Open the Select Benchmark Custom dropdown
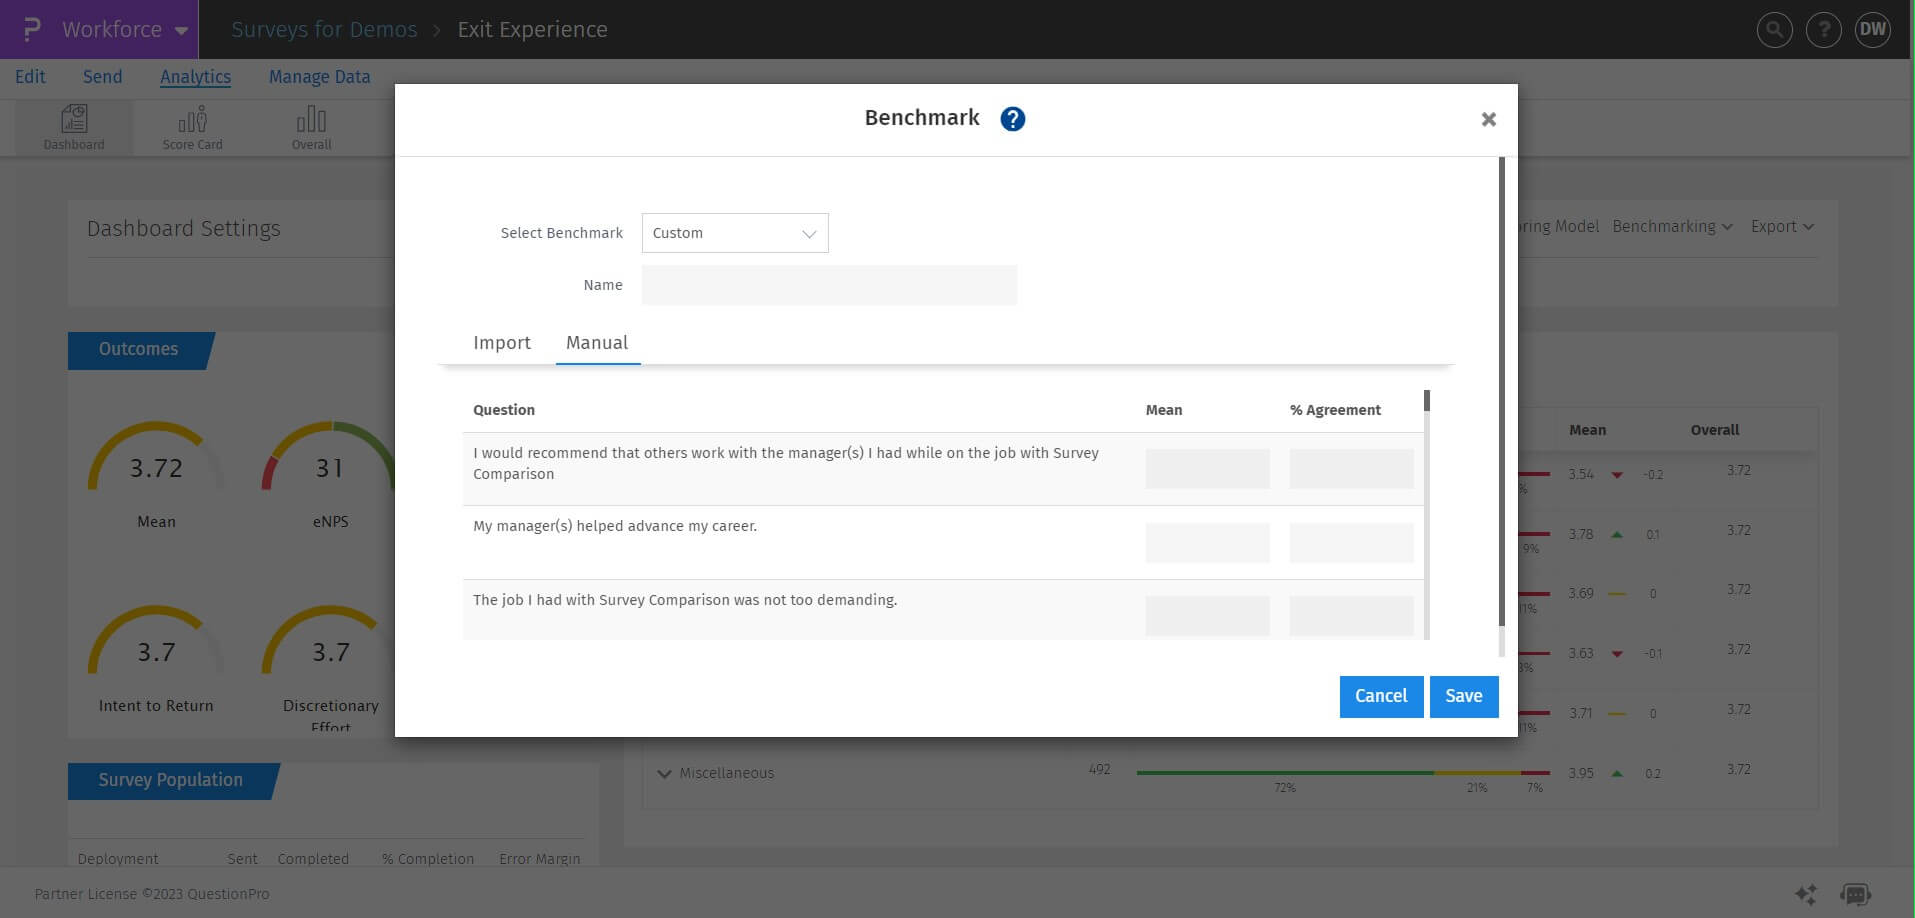 pyautogui.click(x=734, y=232)
